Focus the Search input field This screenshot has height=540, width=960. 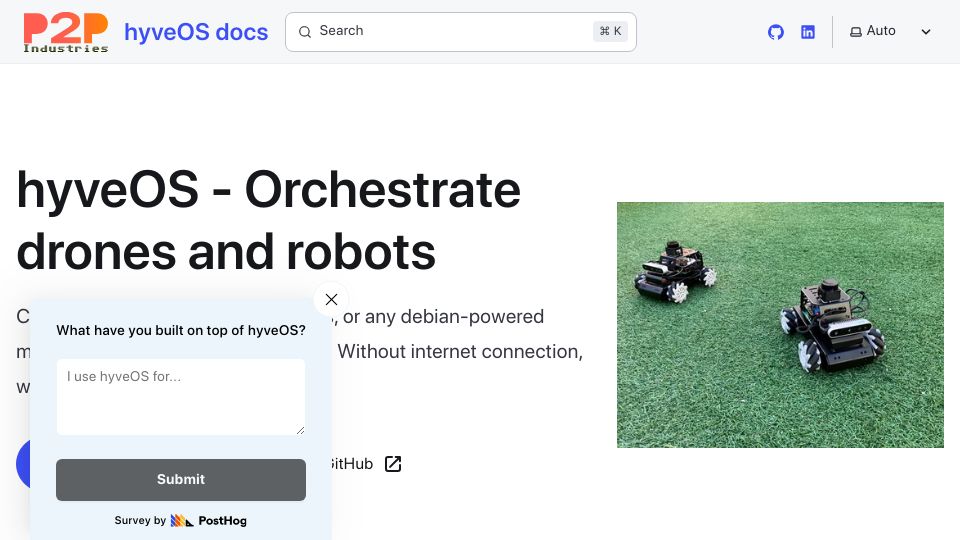coord(460,32)
